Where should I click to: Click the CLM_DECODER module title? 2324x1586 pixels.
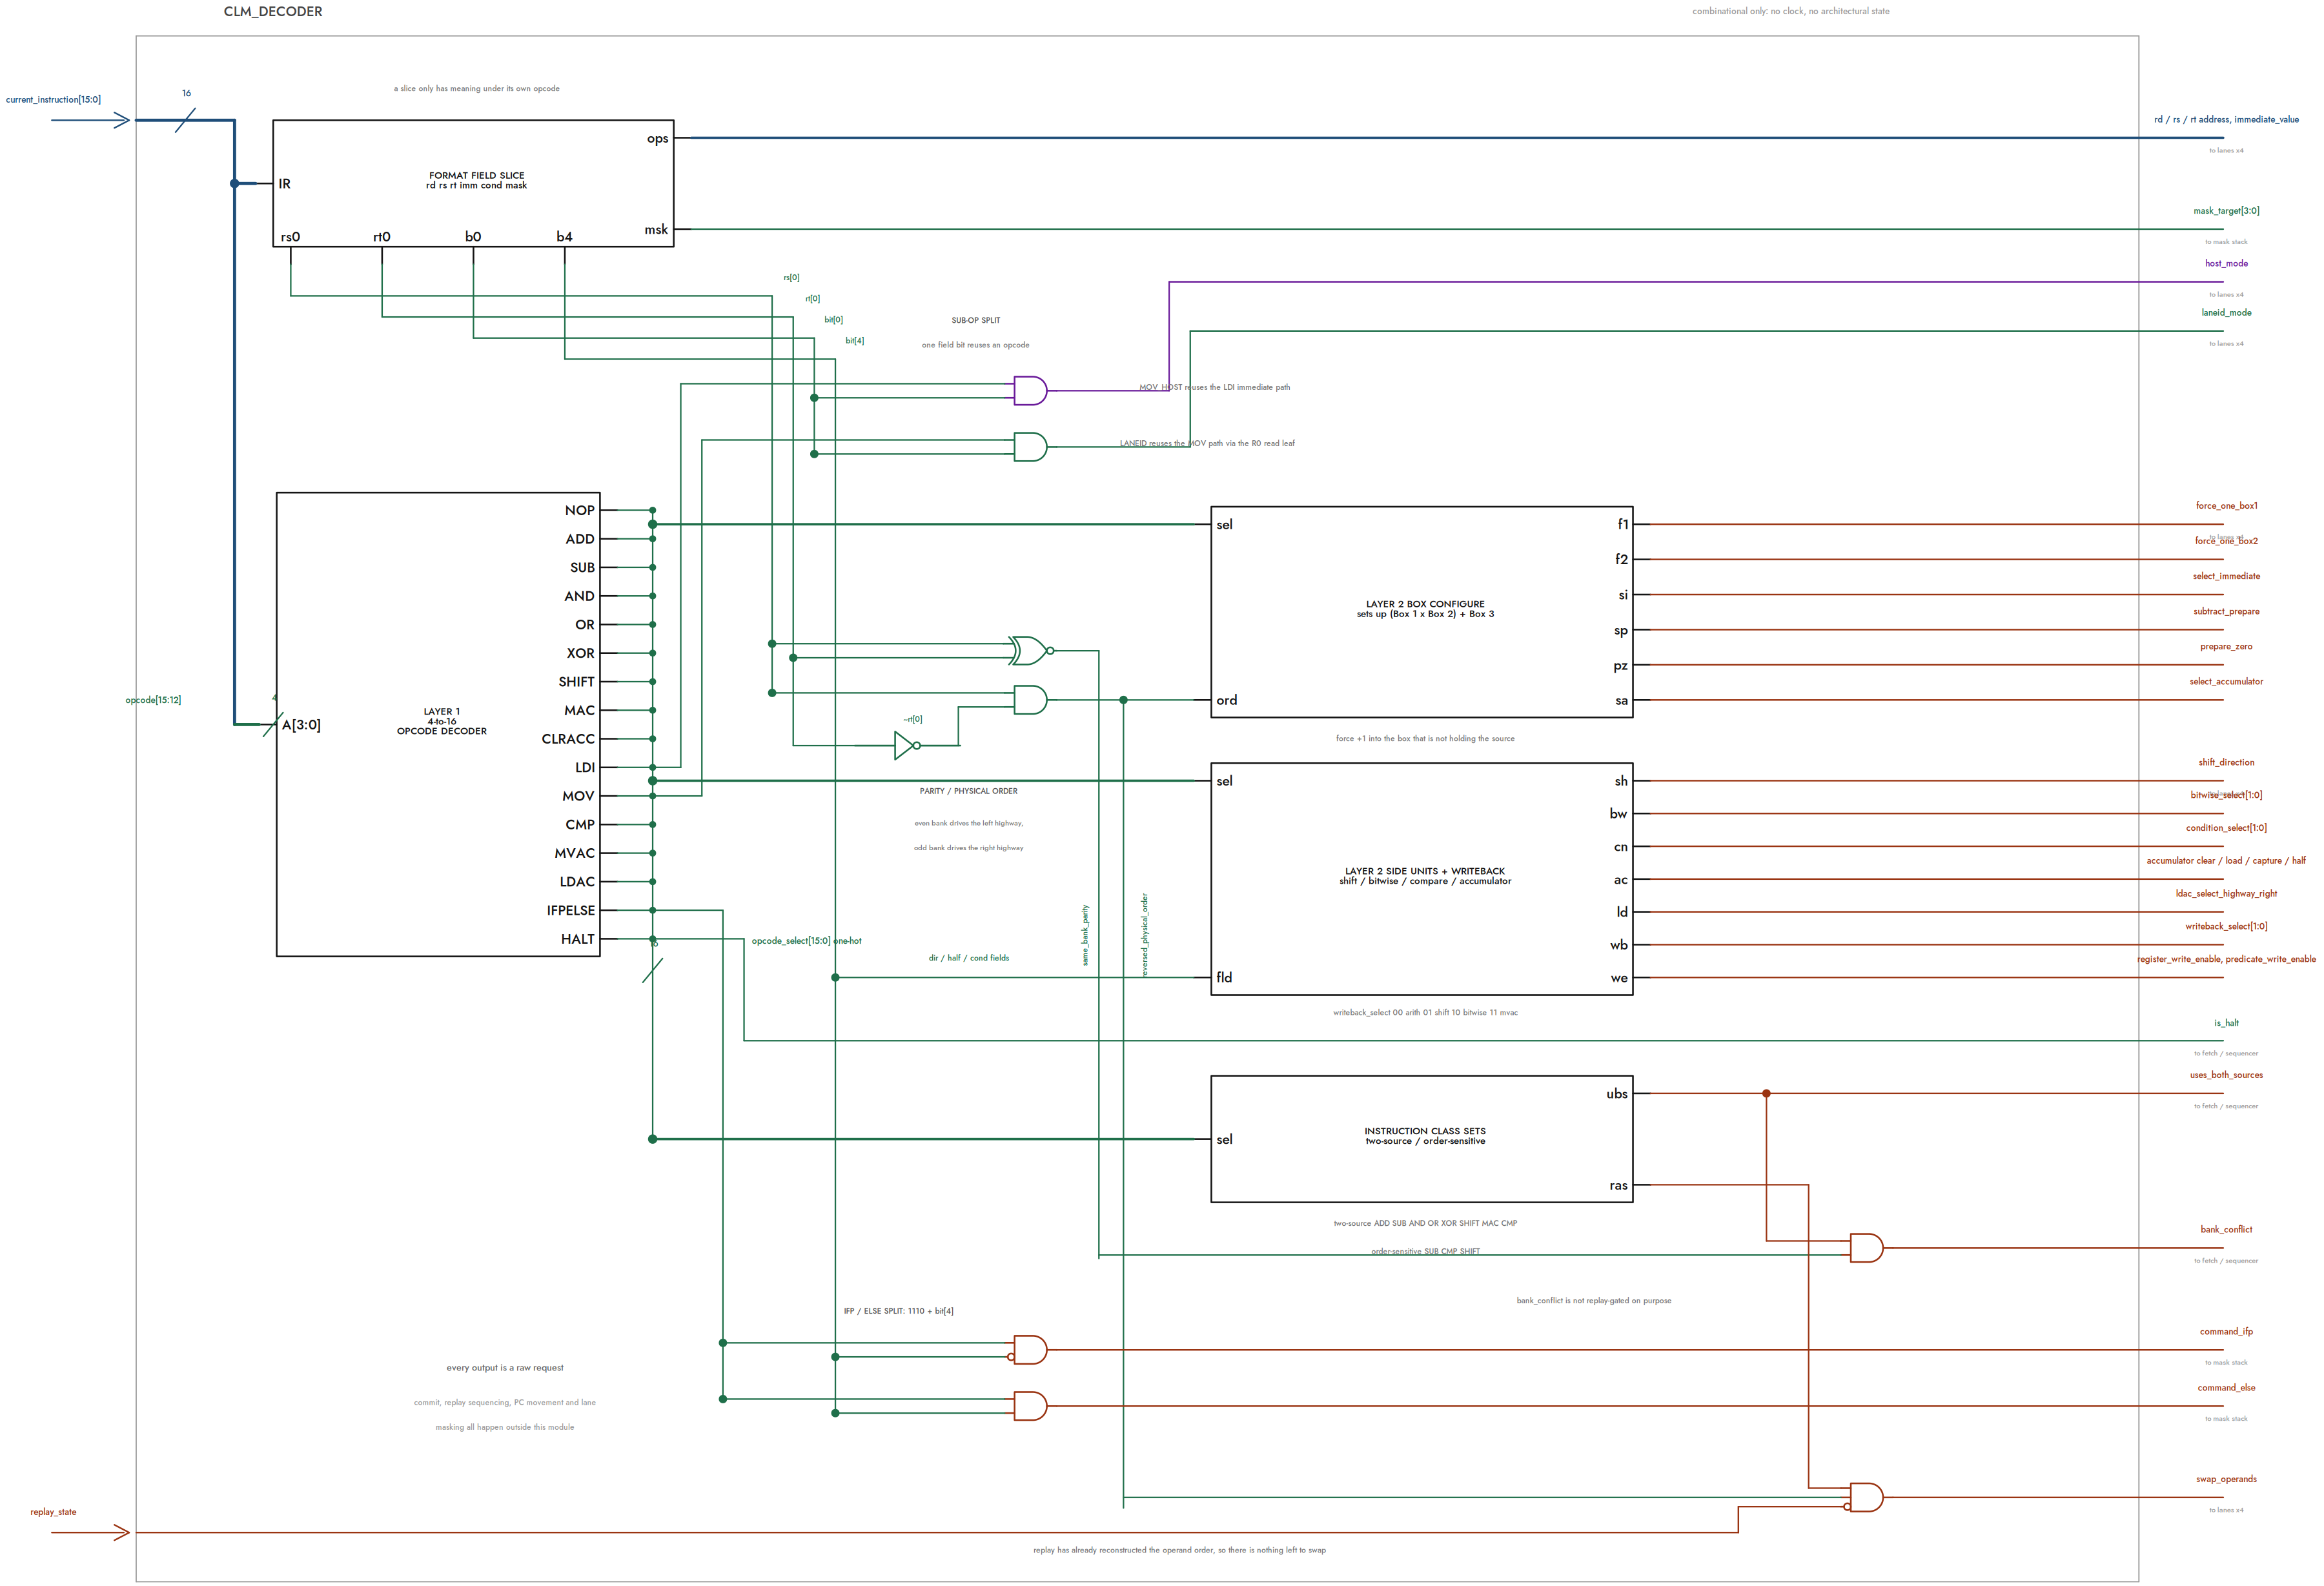click(x=273, y=11)
